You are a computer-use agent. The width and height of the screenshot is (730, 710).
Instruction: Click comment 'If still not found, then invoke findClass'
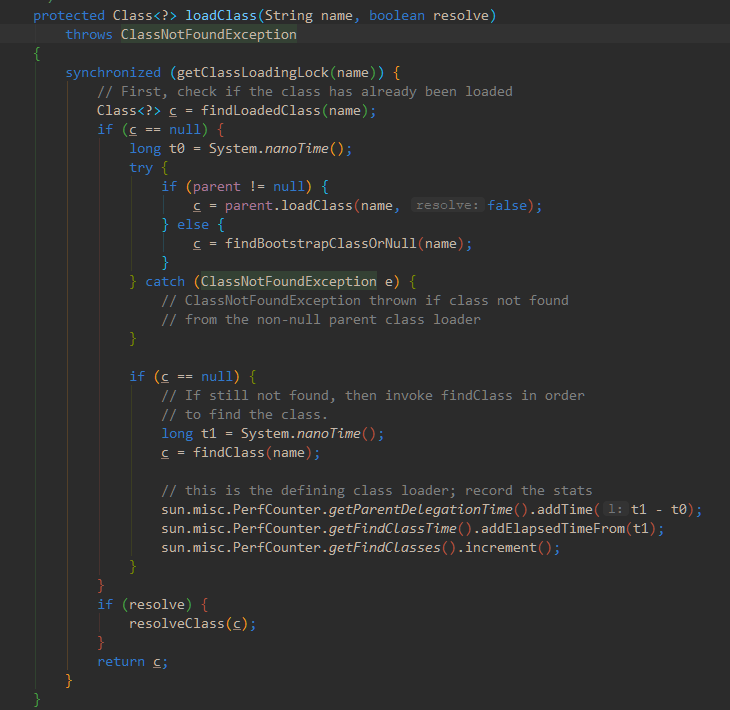(x=372, y=395)
